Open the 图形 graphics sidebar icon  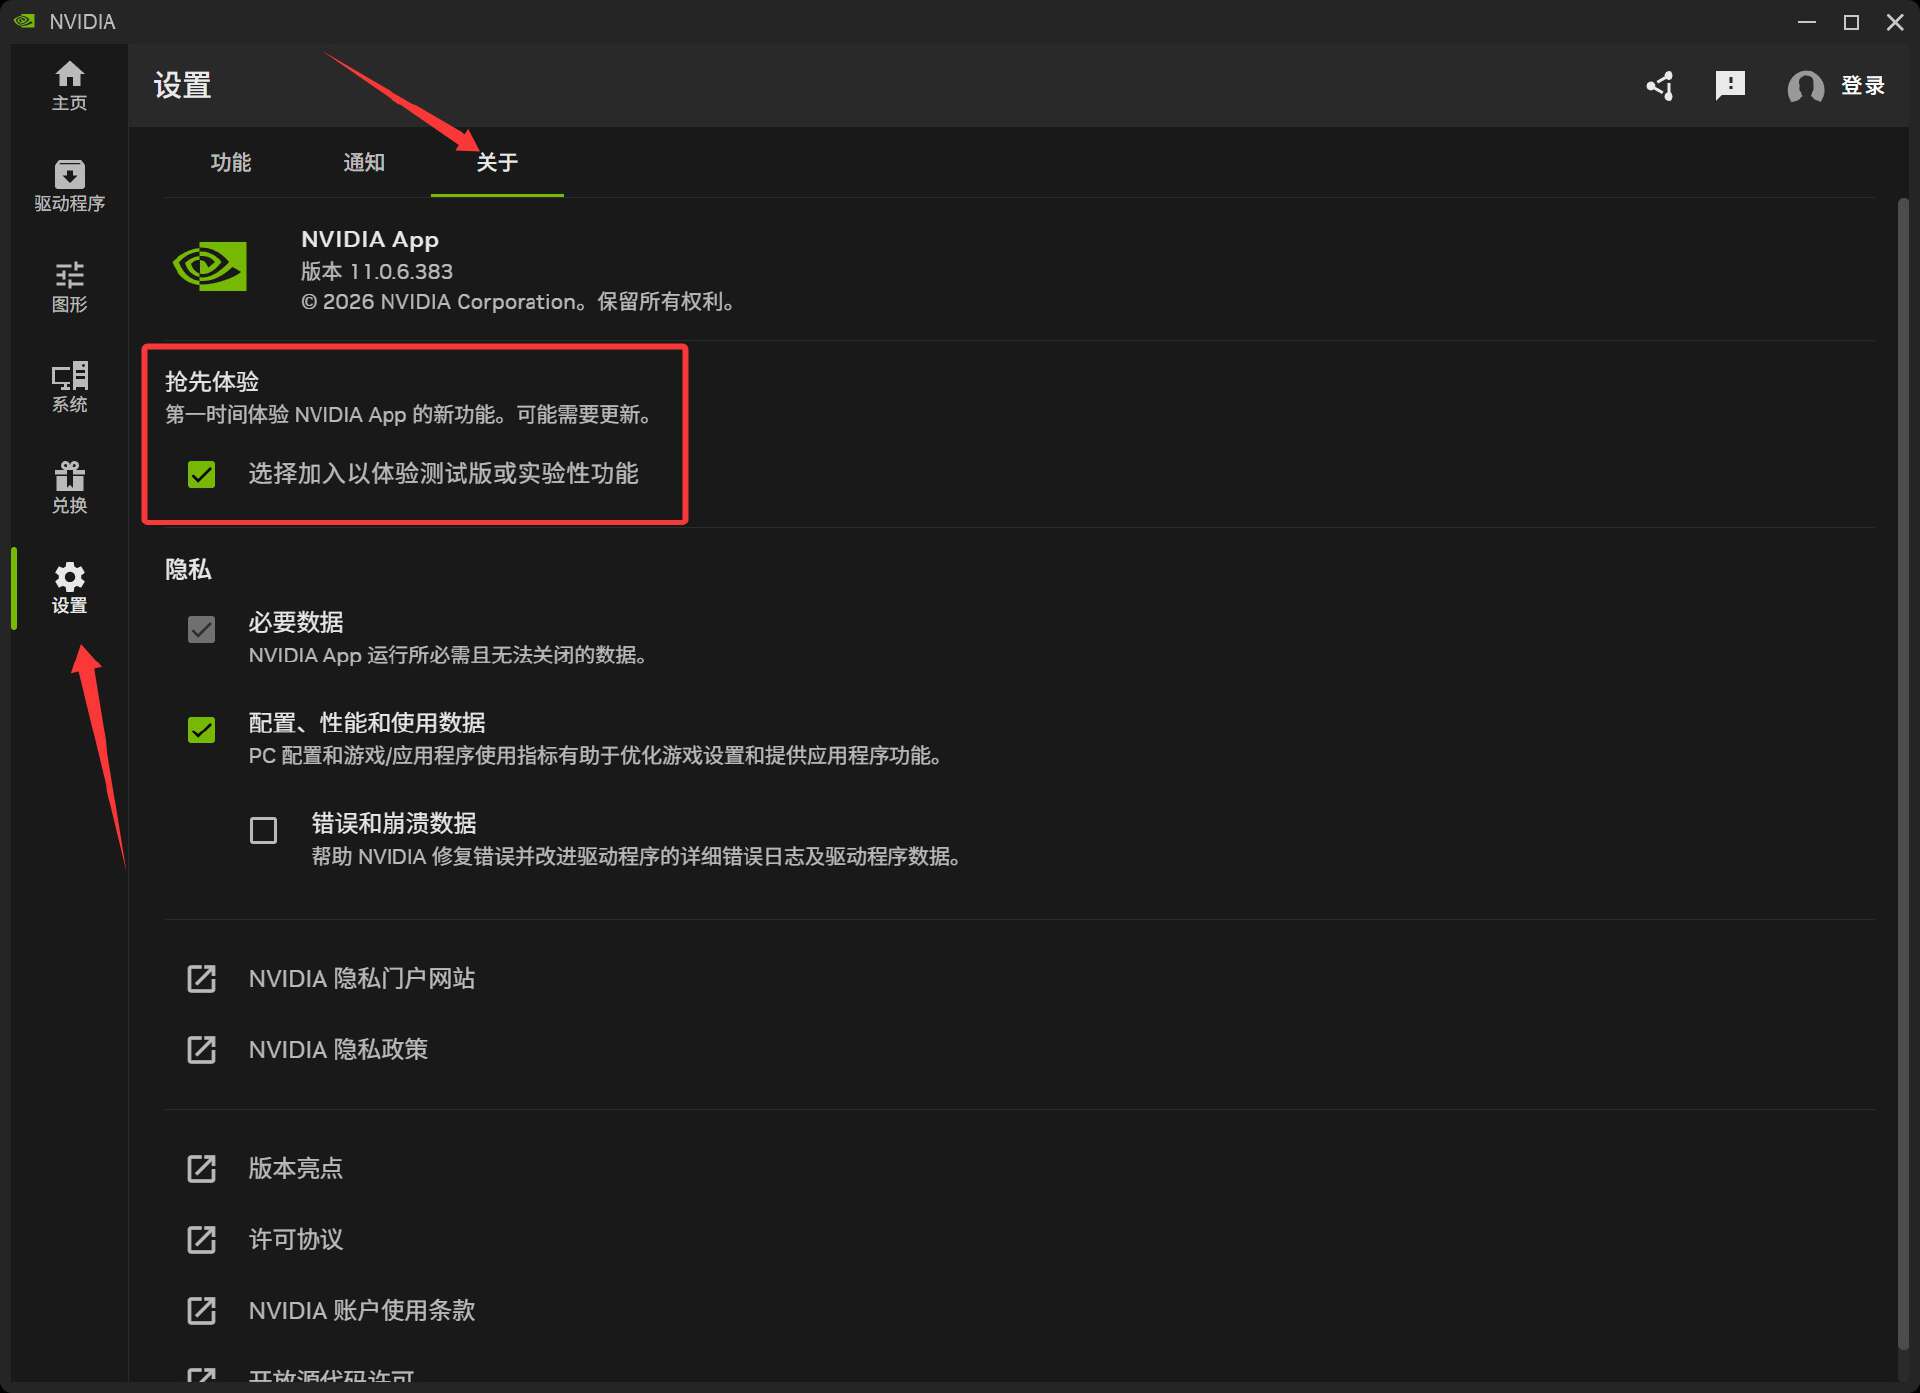69,286
